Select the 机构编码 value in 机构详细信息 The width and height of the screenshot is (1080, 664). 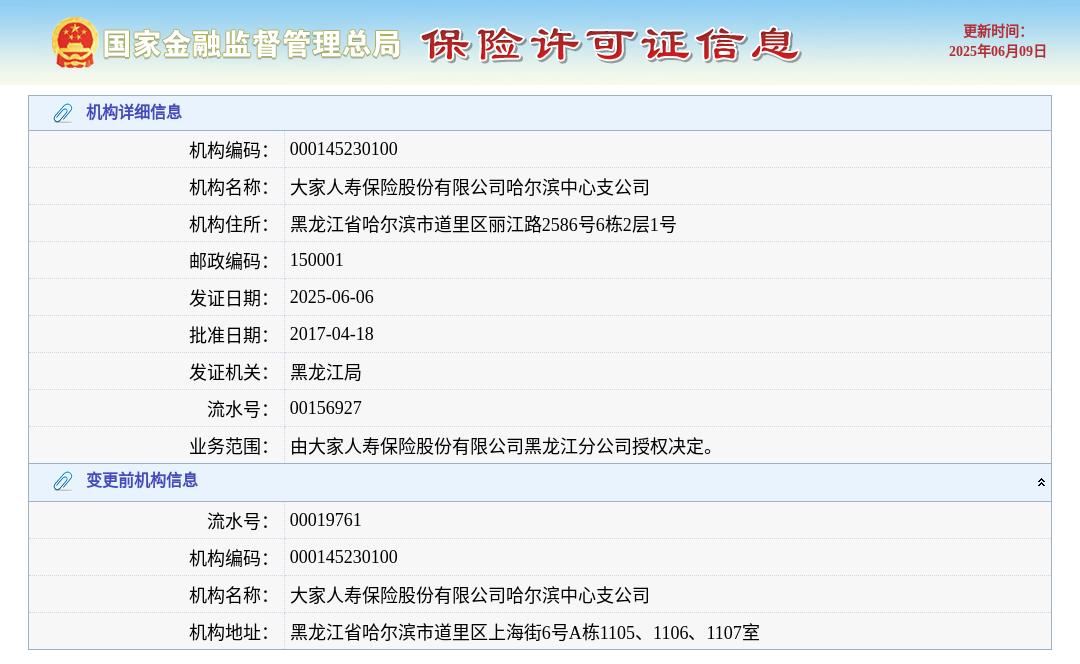pyautogui.click(x=344, y=149)
